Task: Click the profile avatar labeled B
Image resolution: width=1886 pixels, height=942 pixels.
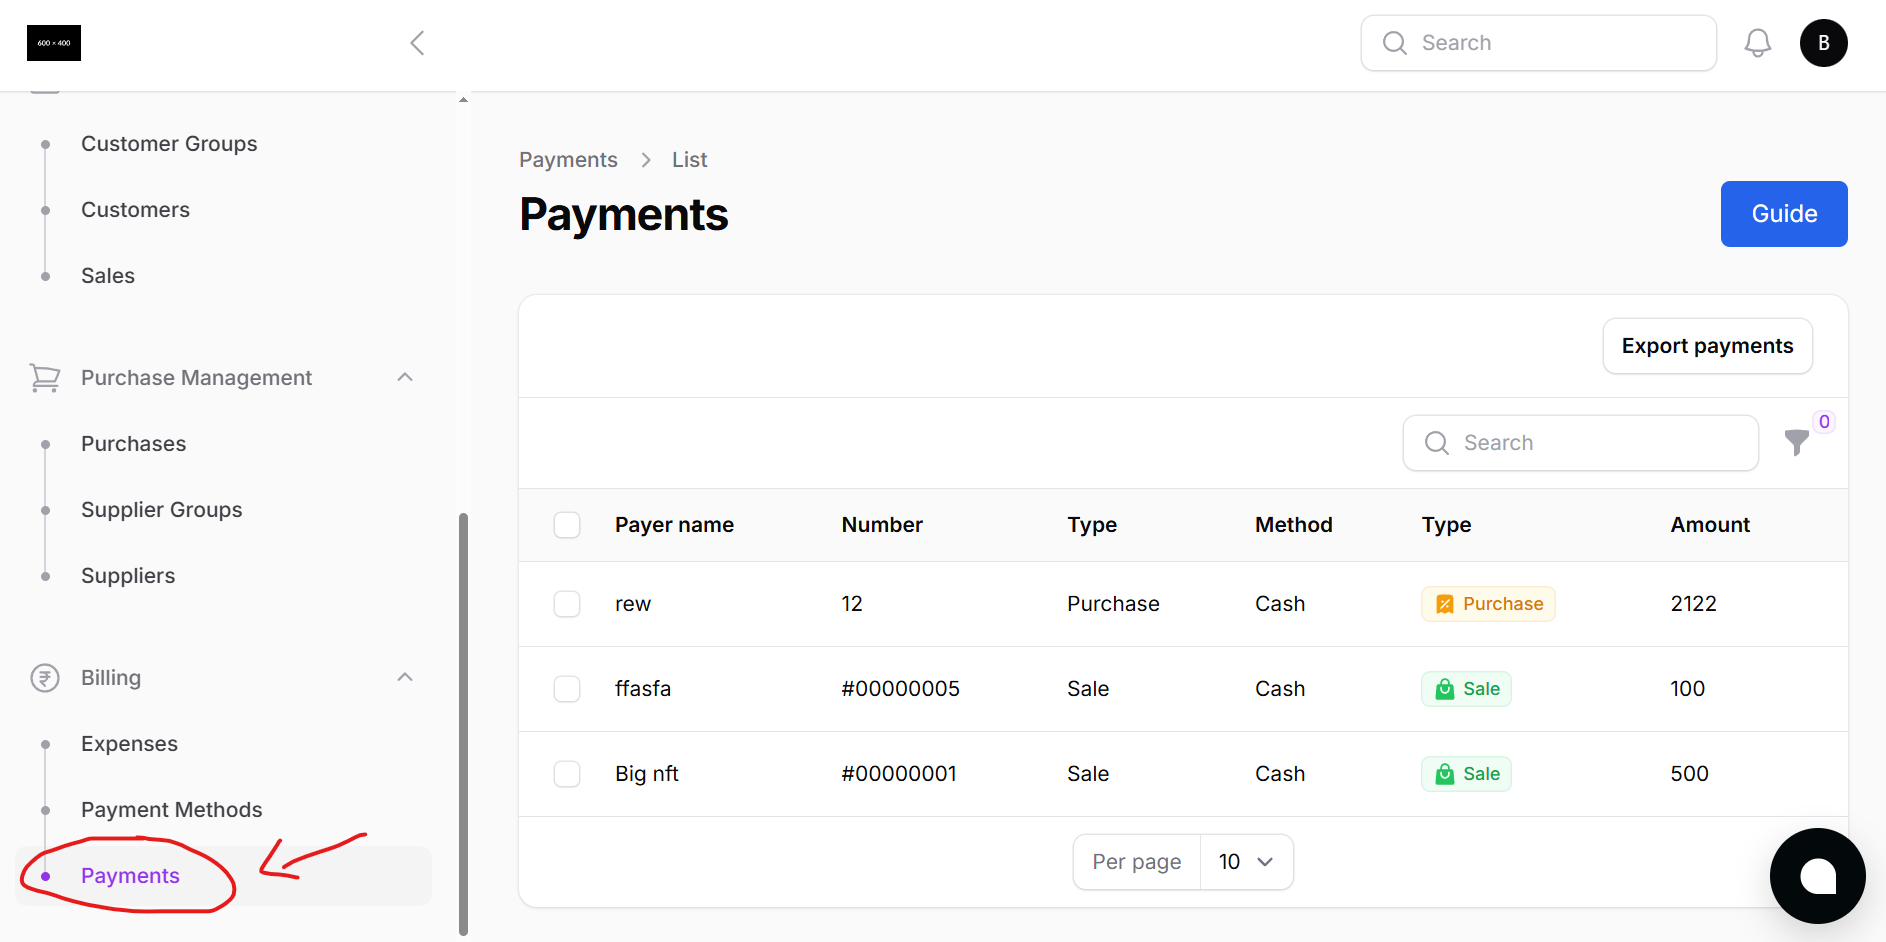Action: (1823, 42)
